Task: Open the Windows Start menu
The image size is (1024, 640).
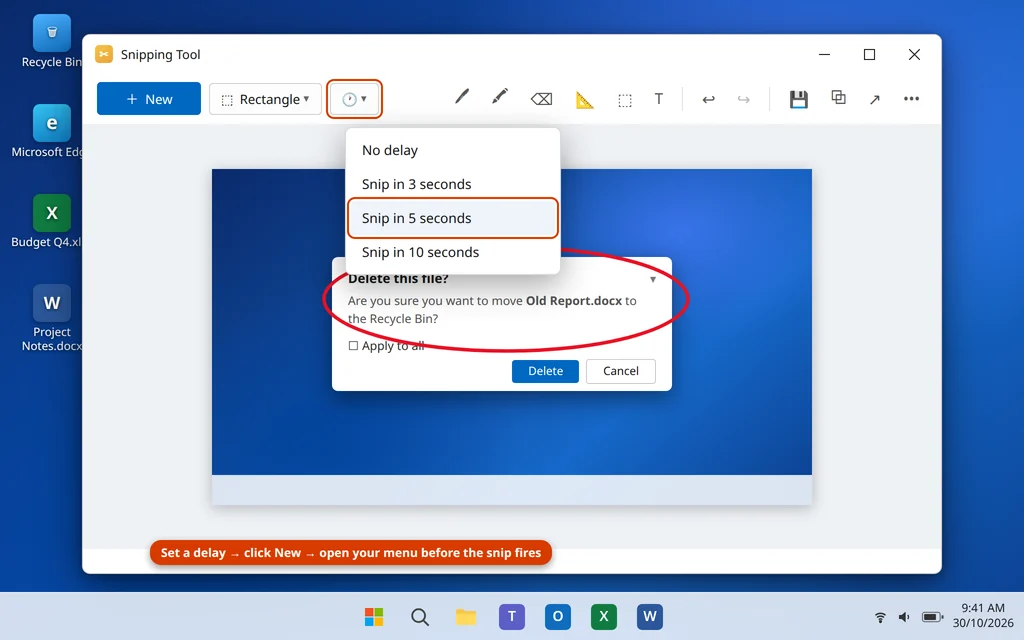Action: point(374,616)
